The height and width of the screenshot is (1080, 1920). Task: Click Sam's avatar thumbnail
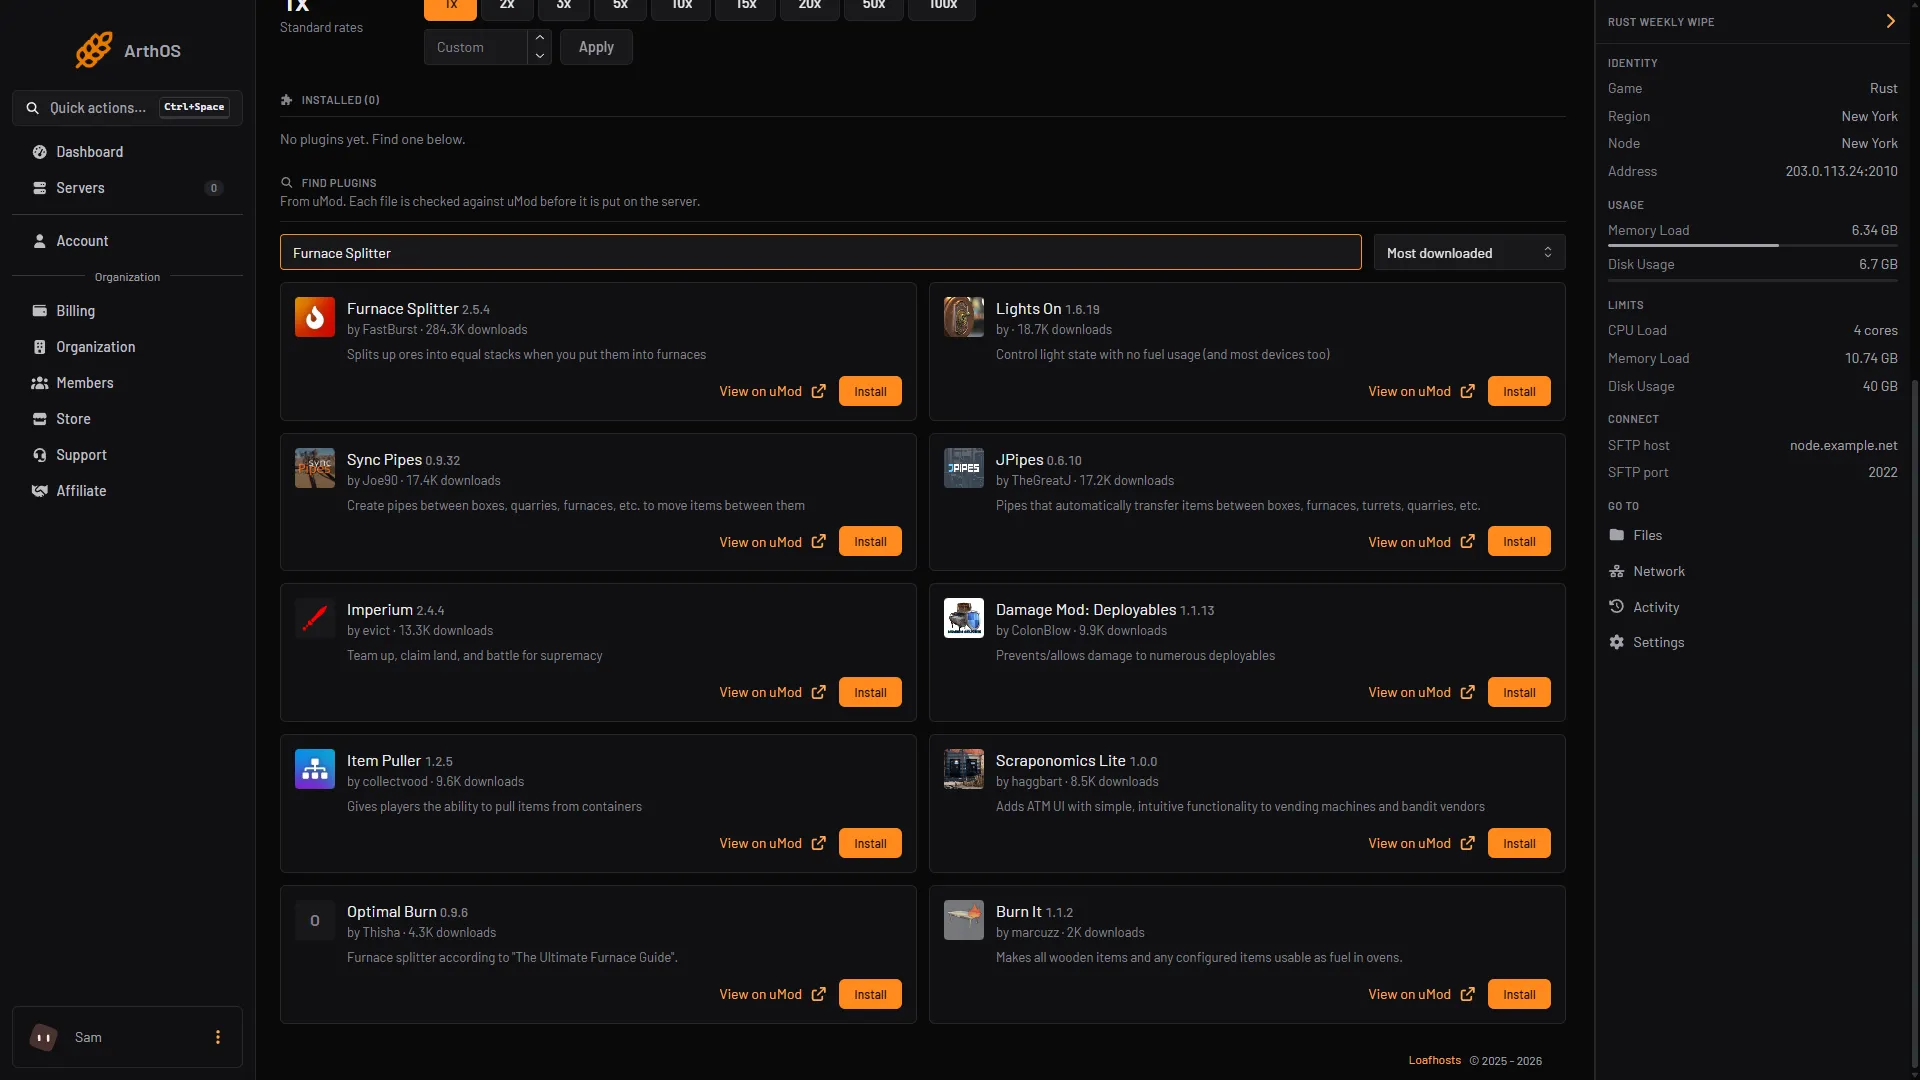tap(44, 1037)
